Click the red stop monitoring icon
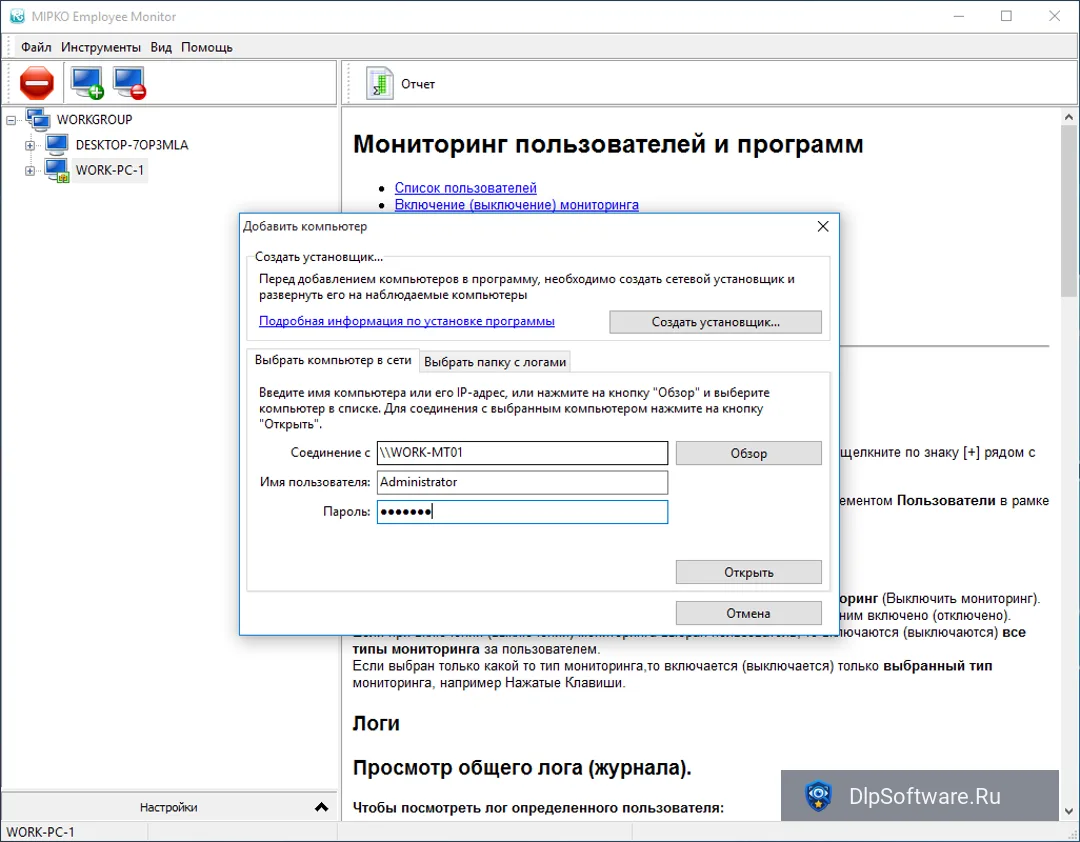This screenshot has width=1080, height=842. [37, 83]
